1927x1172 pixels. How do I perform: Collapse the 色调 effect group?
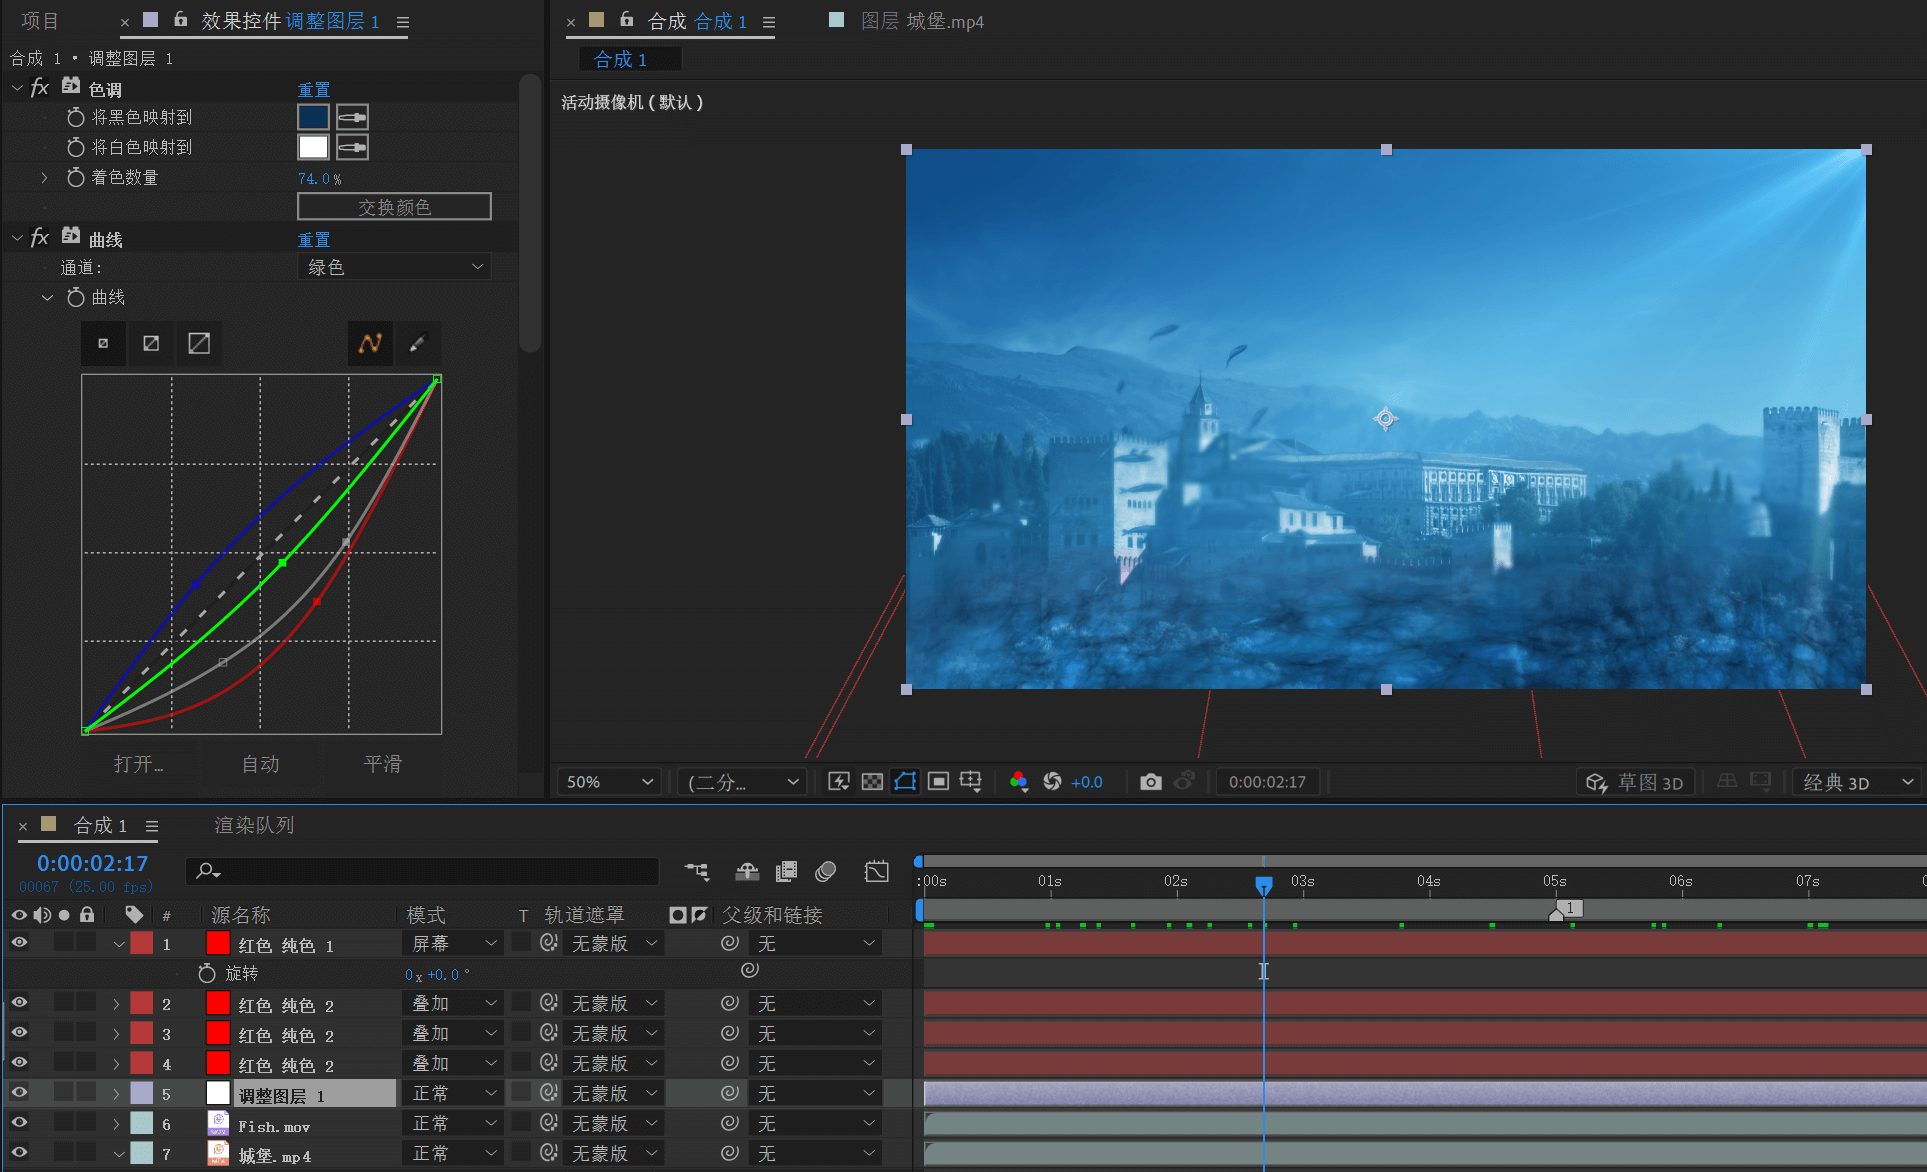[x=17, y=88]
